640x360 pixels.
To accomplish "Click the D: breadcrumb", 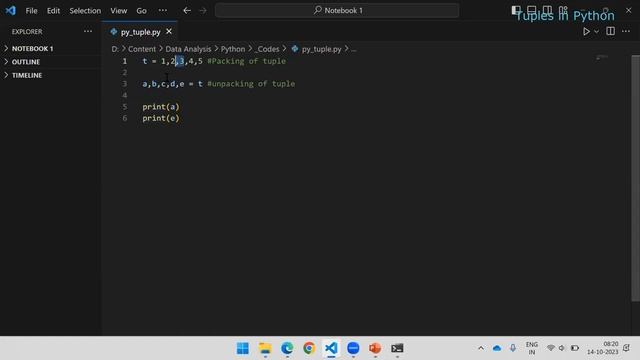I will (x=115, y=49).
